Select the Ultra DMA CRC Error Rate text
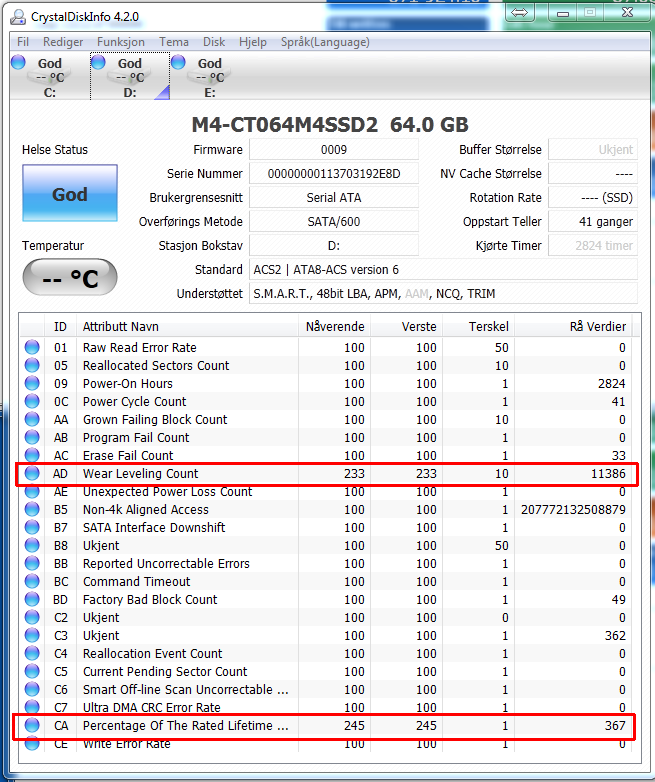The image size is (655, 782). pyautogui.click(x=152, y=707)
